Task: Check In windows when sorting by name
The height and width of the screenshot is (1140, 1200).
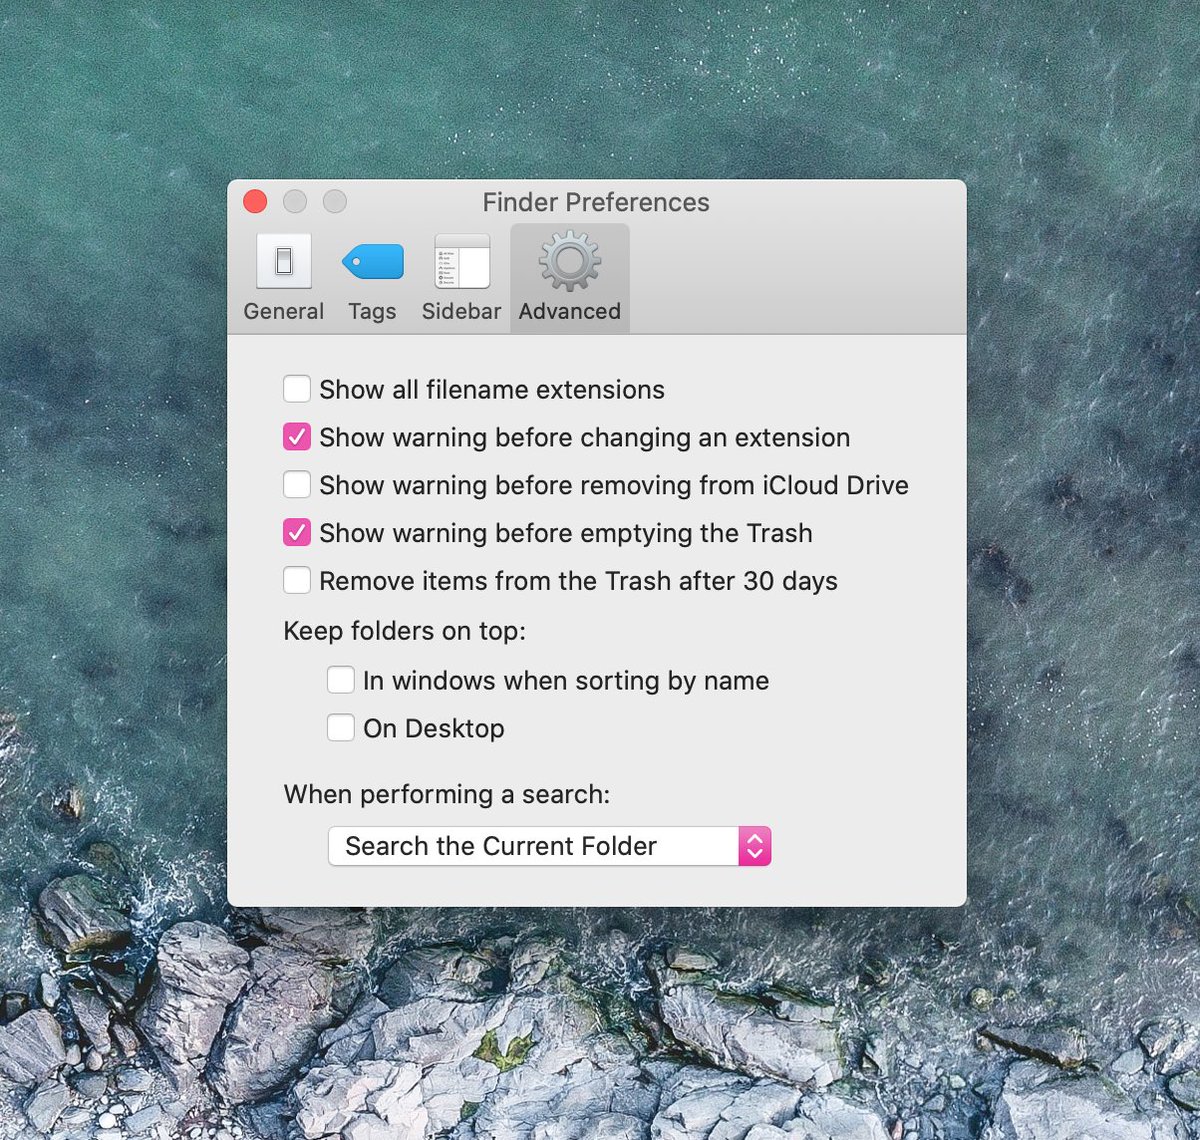Action: (x=341, y=680)
